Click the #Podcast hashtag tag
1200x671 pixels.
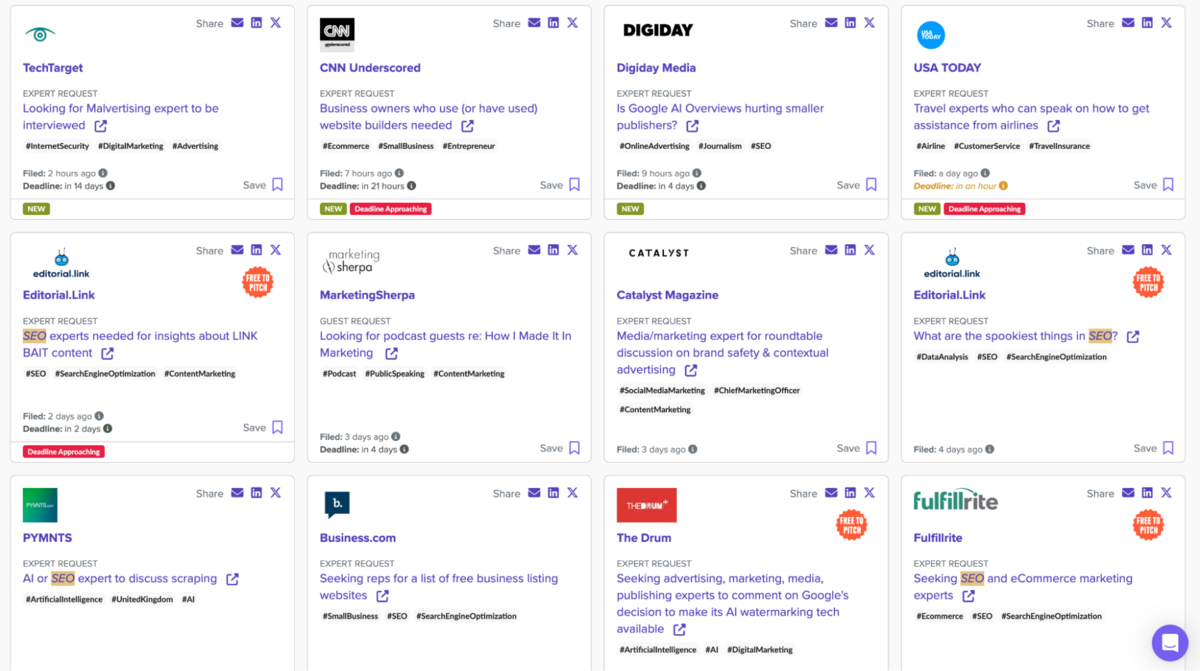[340, 374]
